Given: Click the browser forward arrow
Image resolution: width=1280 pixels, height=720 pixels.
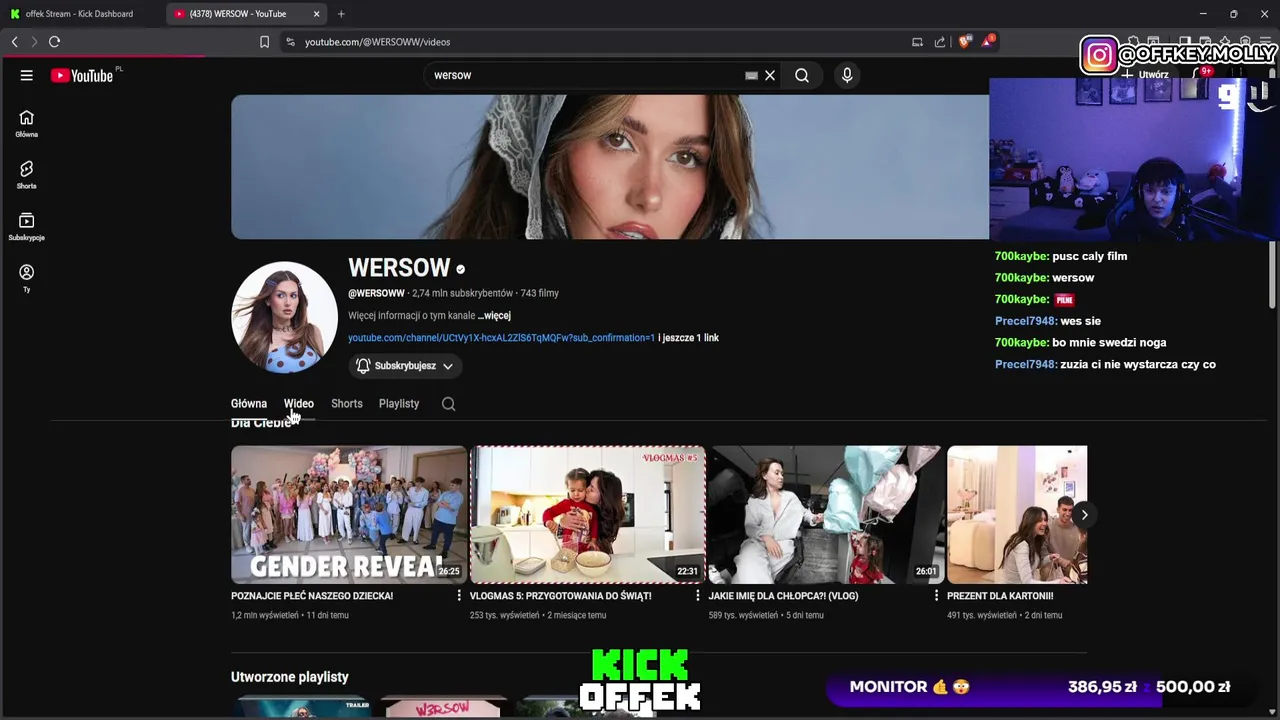Looking at the screenshot, I should click(33, 42).
